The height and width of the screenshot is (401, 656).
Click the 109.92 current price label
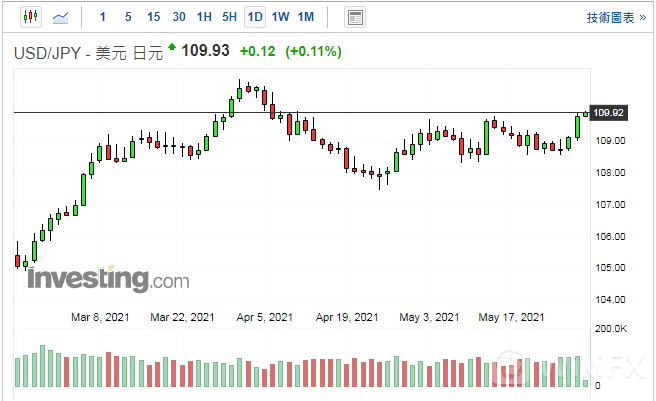(x=609, y=113)
